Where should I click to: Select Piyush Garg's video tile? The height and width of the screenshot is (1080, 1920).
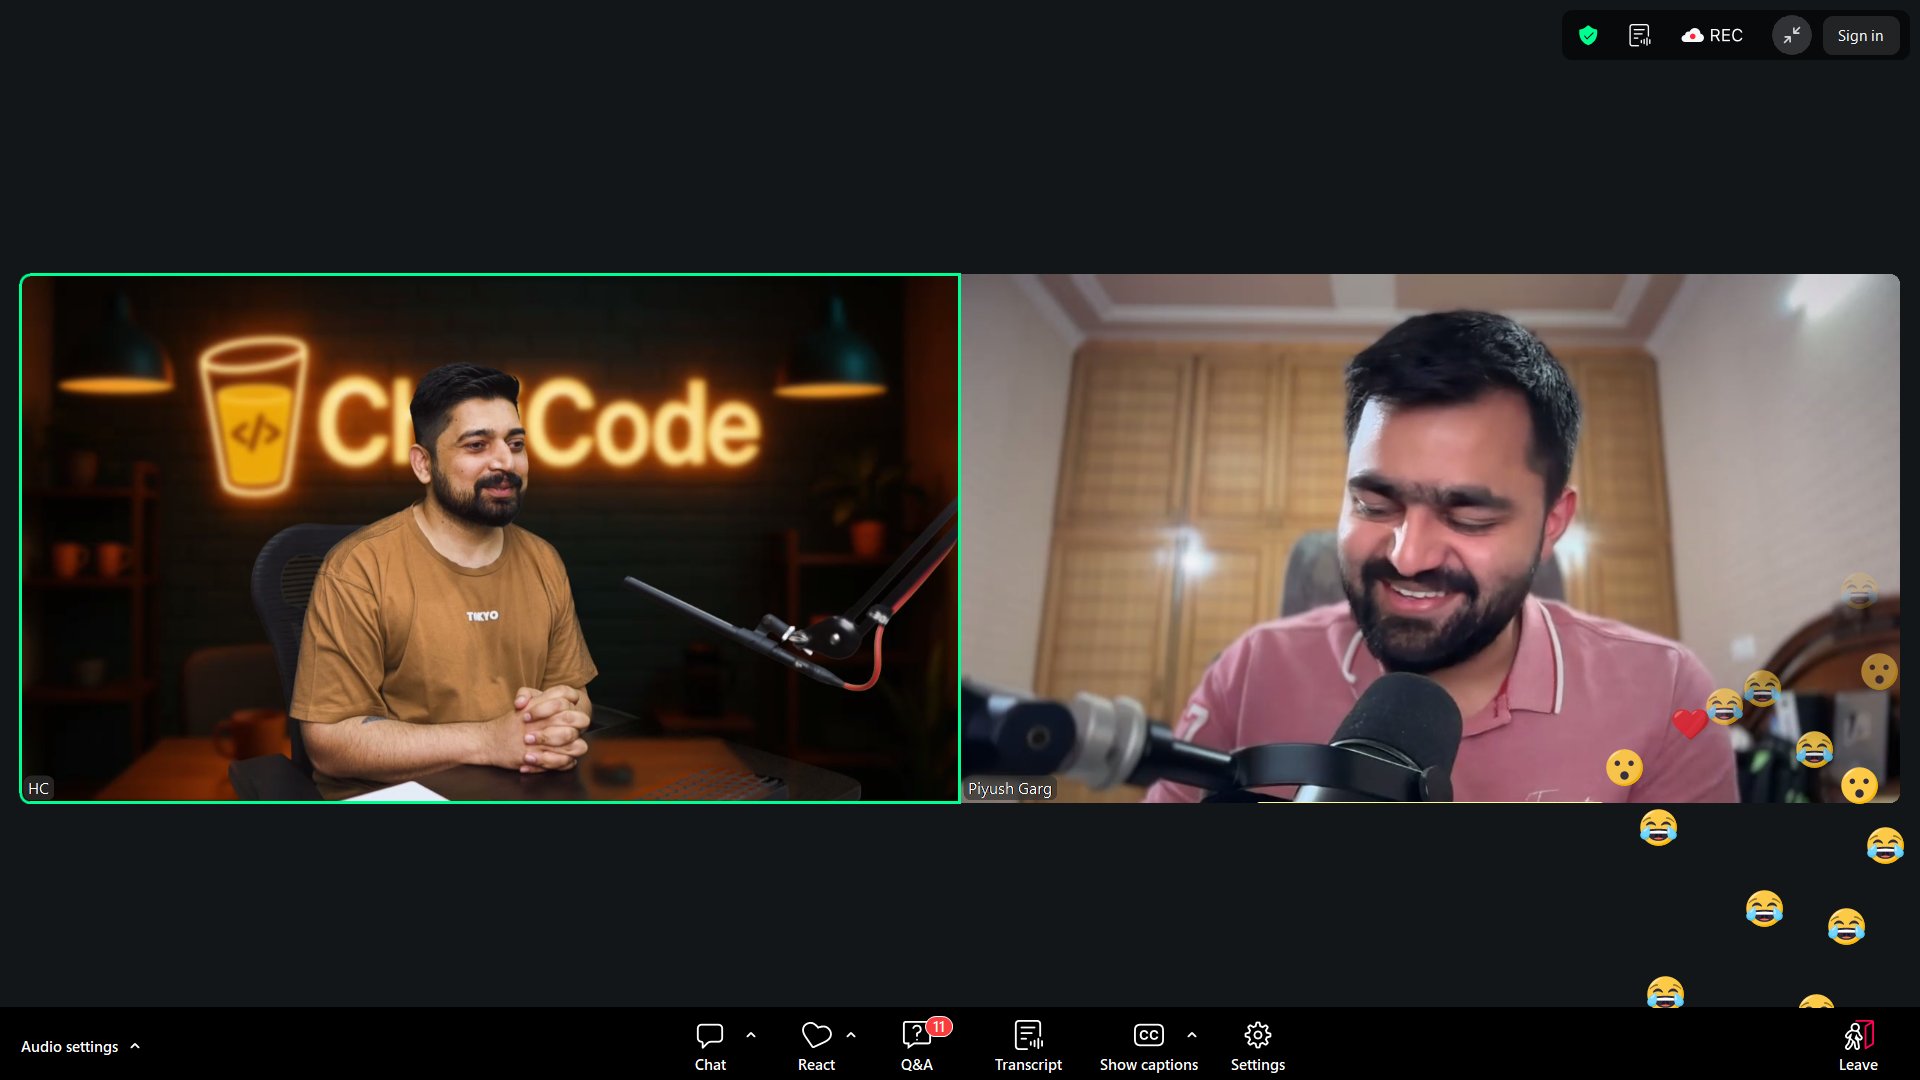(x=1430, y=538)
